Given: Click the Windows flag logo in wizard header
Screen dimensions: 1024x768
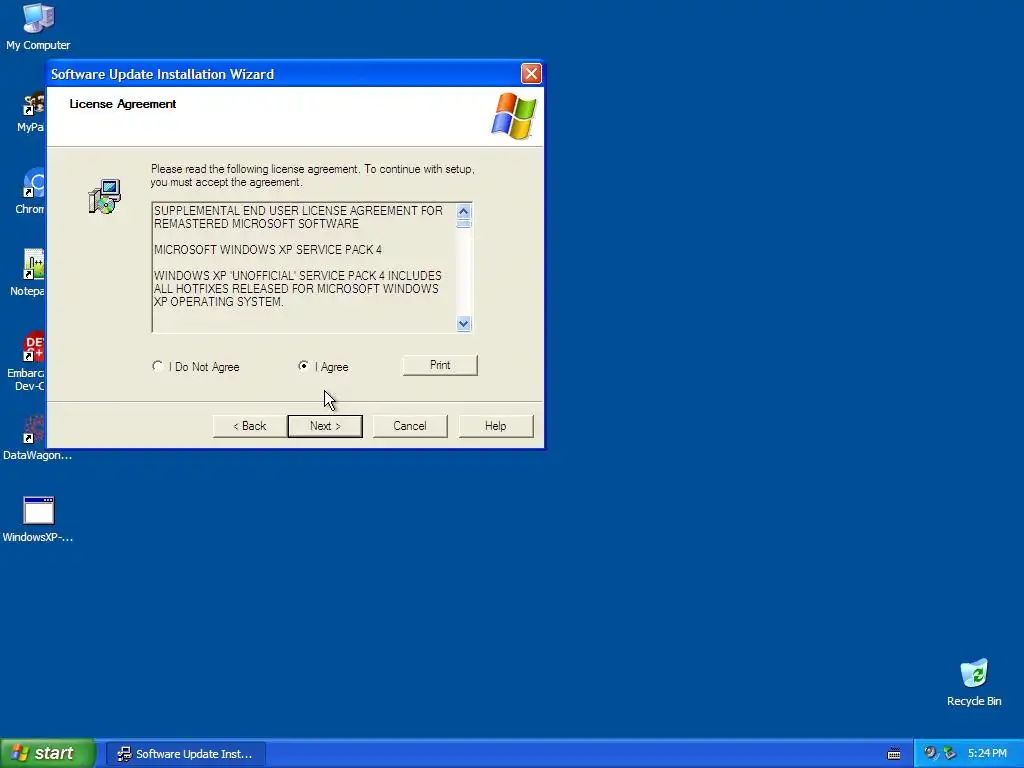Looking at the screenshot, I should tap(514, 116).
